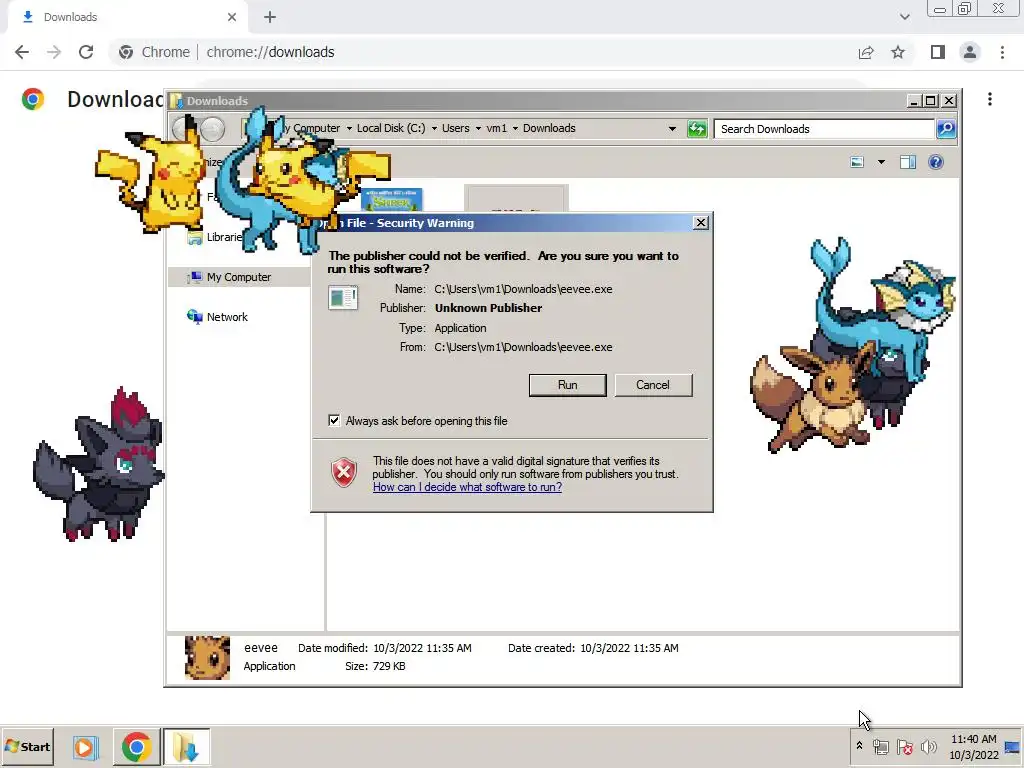Open view options dropdown arrow in Explorer
The image size is (1024, 768).
click(x=881, y=162)
